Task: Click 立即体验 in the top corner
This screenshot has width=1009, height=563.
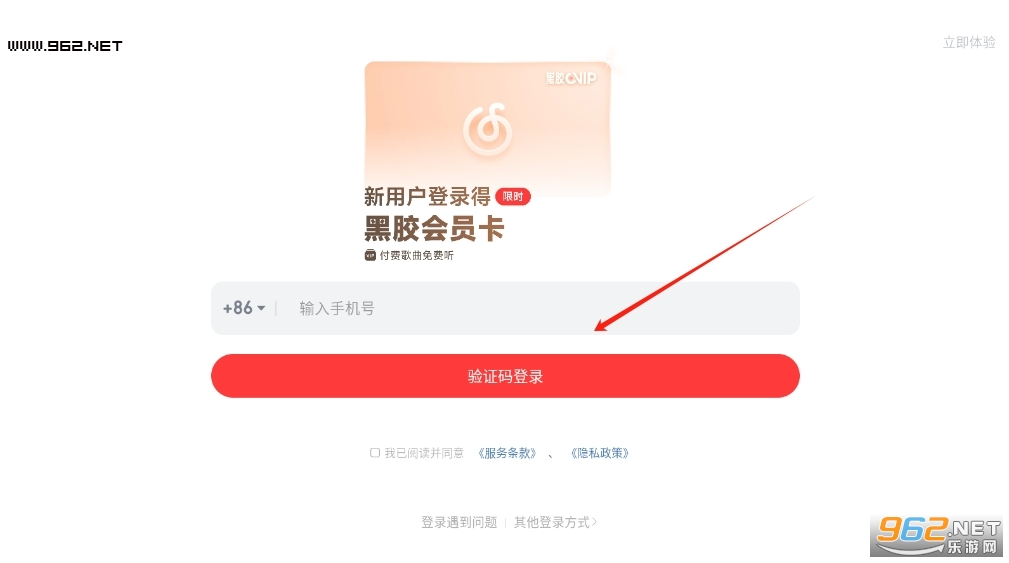Action: pyautogui.click(x=969, y=42)
